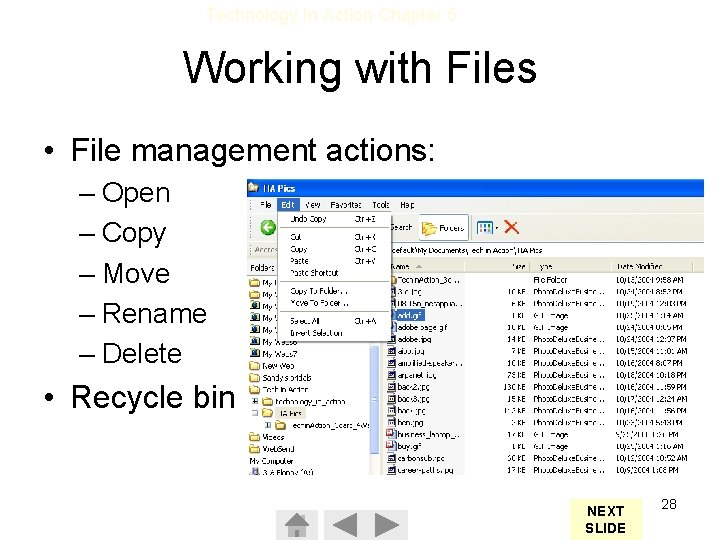The height and width of the screenshot is (540, 720).
Task: Click the 3½ Floppy drive icon
Action: (254, 471)
